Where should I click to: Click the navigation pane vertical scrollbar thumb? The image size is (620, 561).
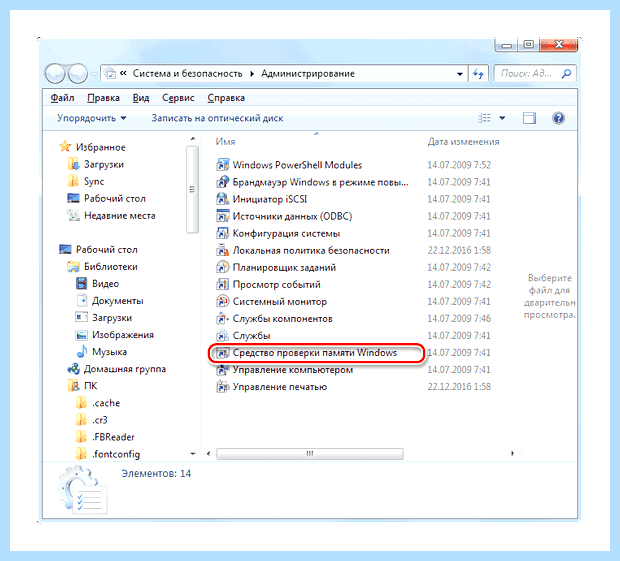coord(192,189)
